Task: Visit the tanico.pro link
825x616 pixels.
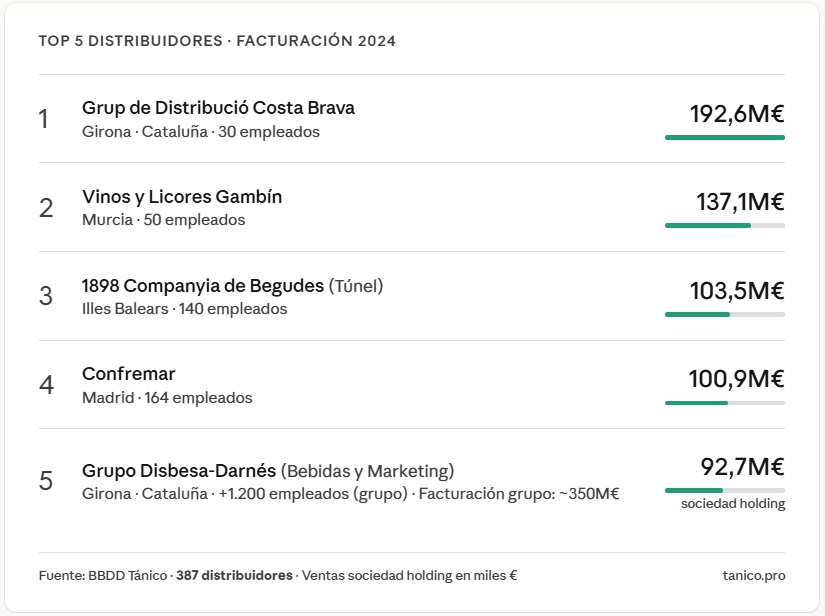Action: tap(753, 575)
